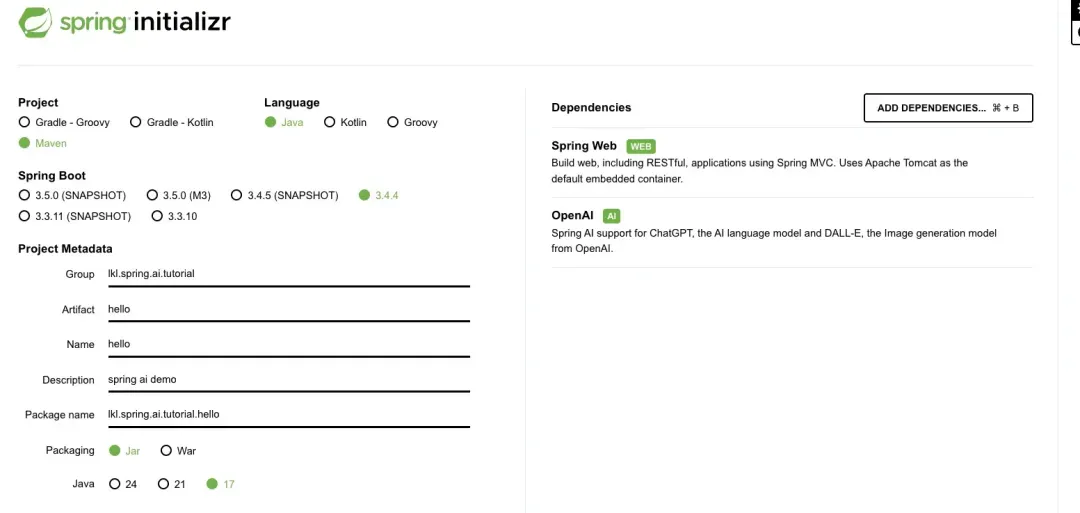Select Gradle - Kotlin project type
Viewport: 1080px width, 513px height.
(172, 122)
